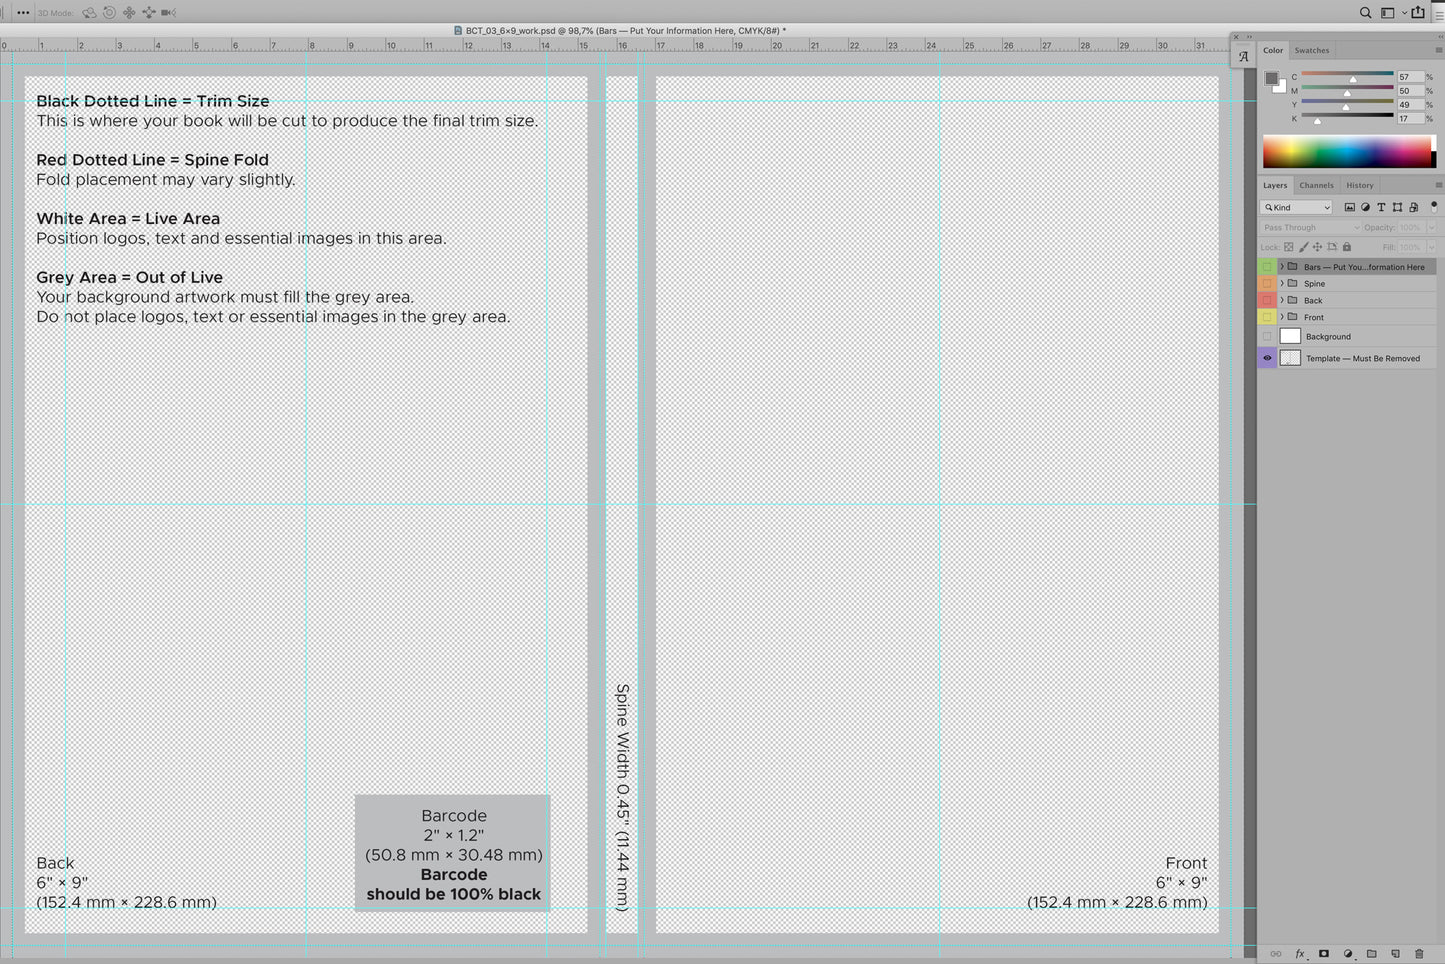This screenshot has height=964, width=1445.
Task: Hide the Template — Must Be Removed layer
Action: pyautogui.click(x=1267, y=358)
